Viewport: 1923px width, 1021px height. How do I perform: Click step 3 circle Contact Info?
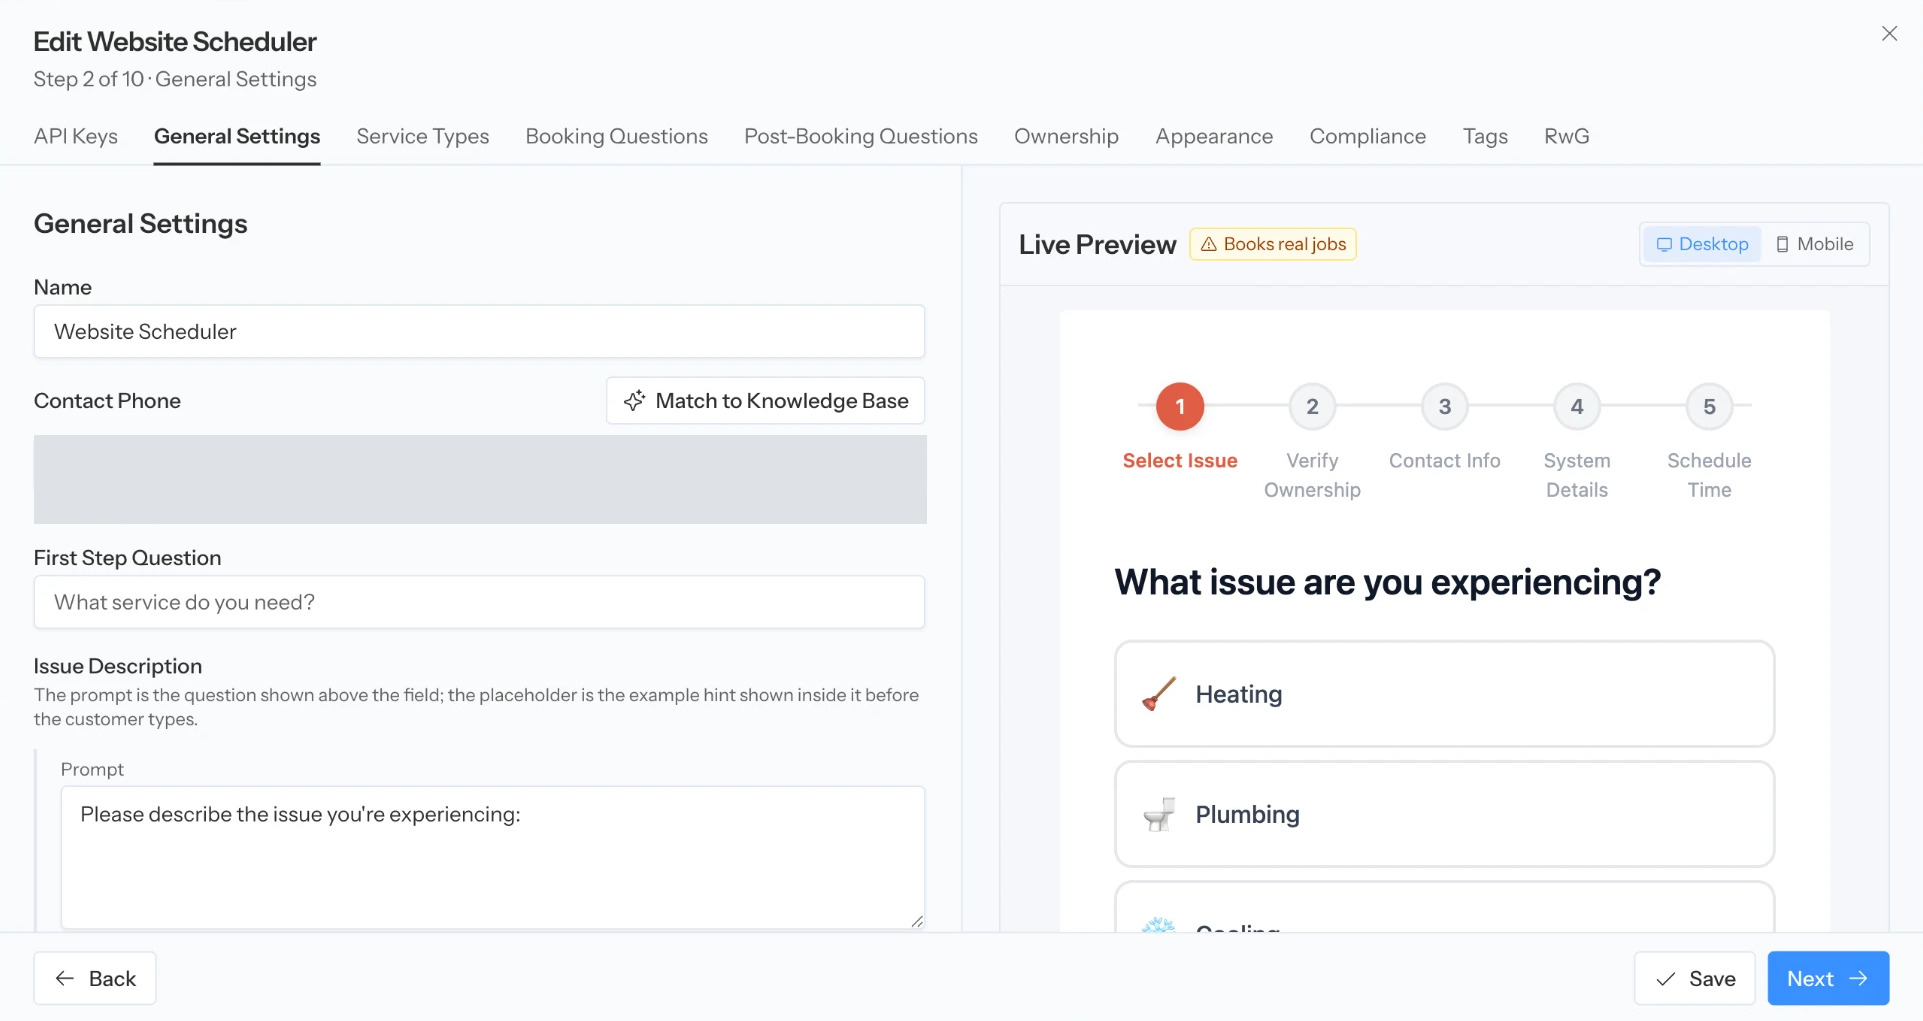tap(1445, 406)
